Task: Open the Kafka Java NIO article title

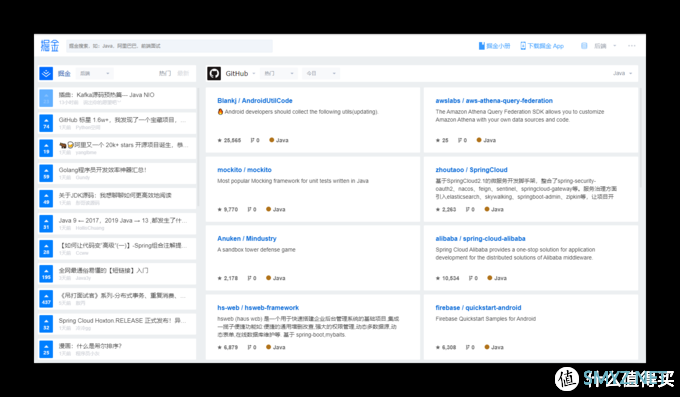Action: (106, 95)
